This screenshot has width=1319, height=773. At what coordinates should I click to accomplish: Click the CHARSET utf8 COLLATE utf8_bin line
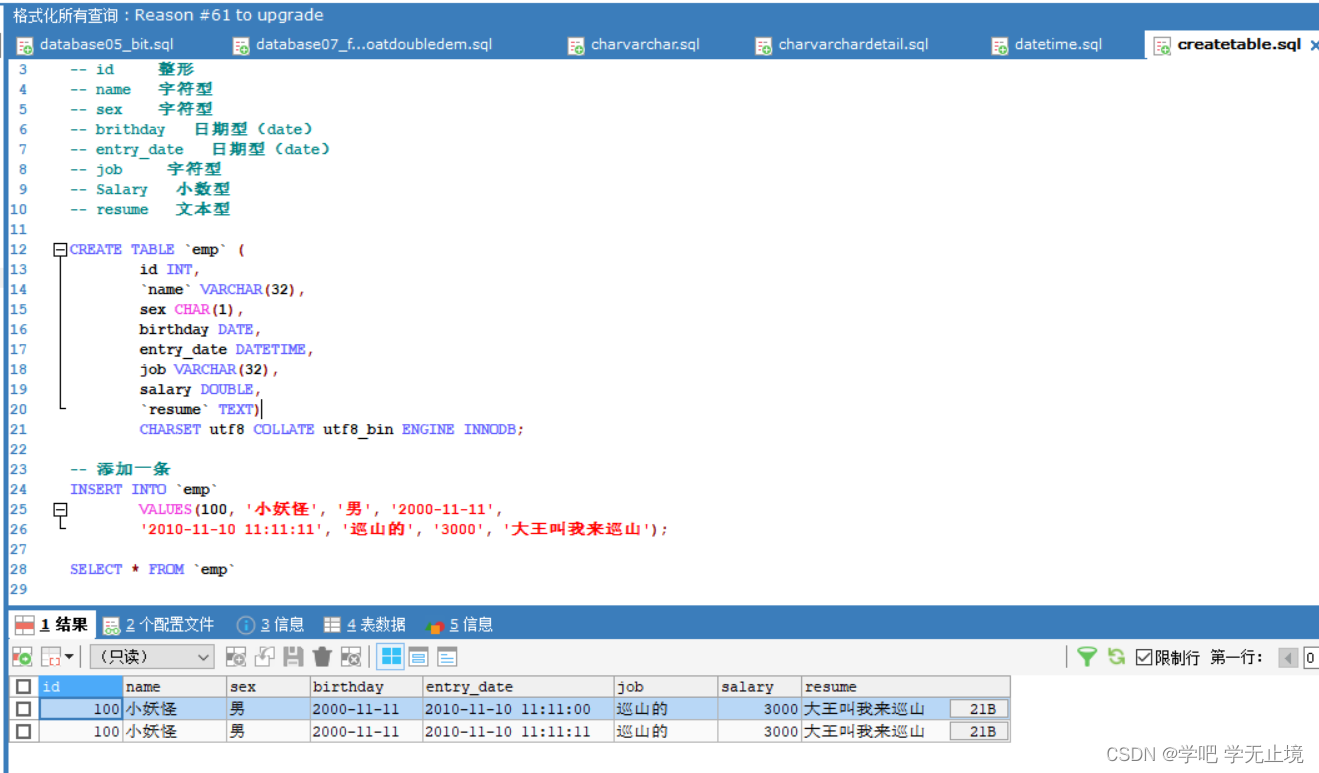coord(332,429)
